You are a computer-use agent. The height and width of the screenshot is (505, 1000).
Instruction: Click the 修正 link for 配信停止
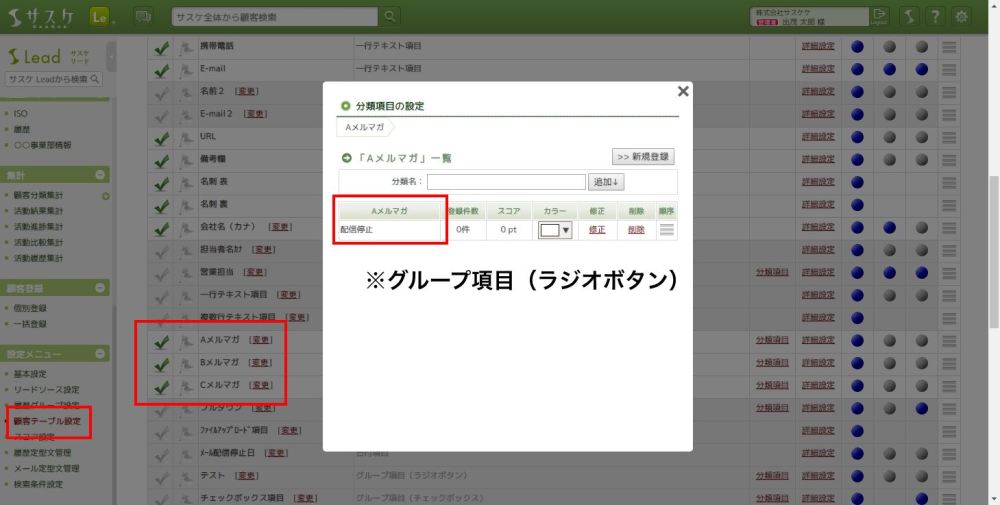(597, 230)
